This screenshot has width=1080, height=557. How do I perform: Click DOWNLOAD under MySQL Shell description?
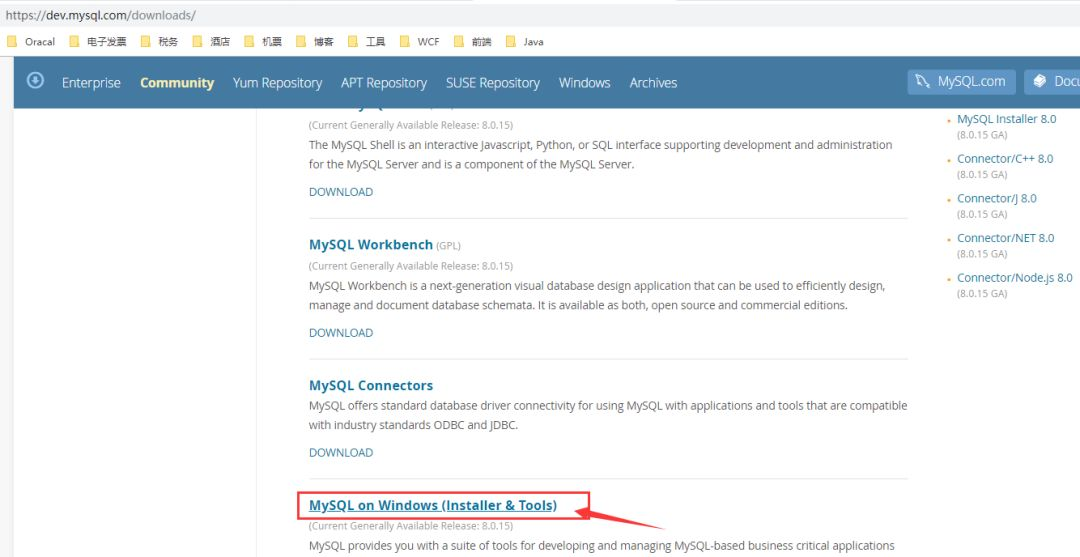pyautogui.click(x=341, y=192)
